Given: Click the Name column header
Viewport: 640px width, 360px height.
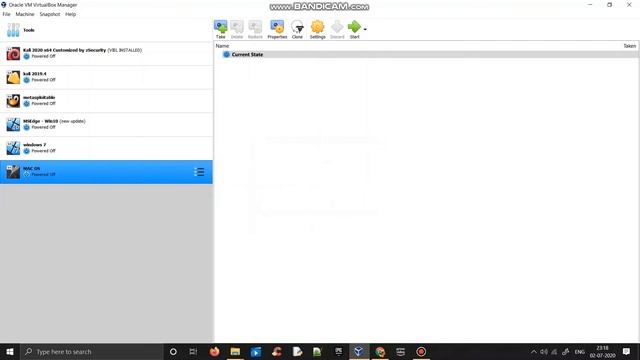Looking at the screenshot, I should (x=222, y=46).
